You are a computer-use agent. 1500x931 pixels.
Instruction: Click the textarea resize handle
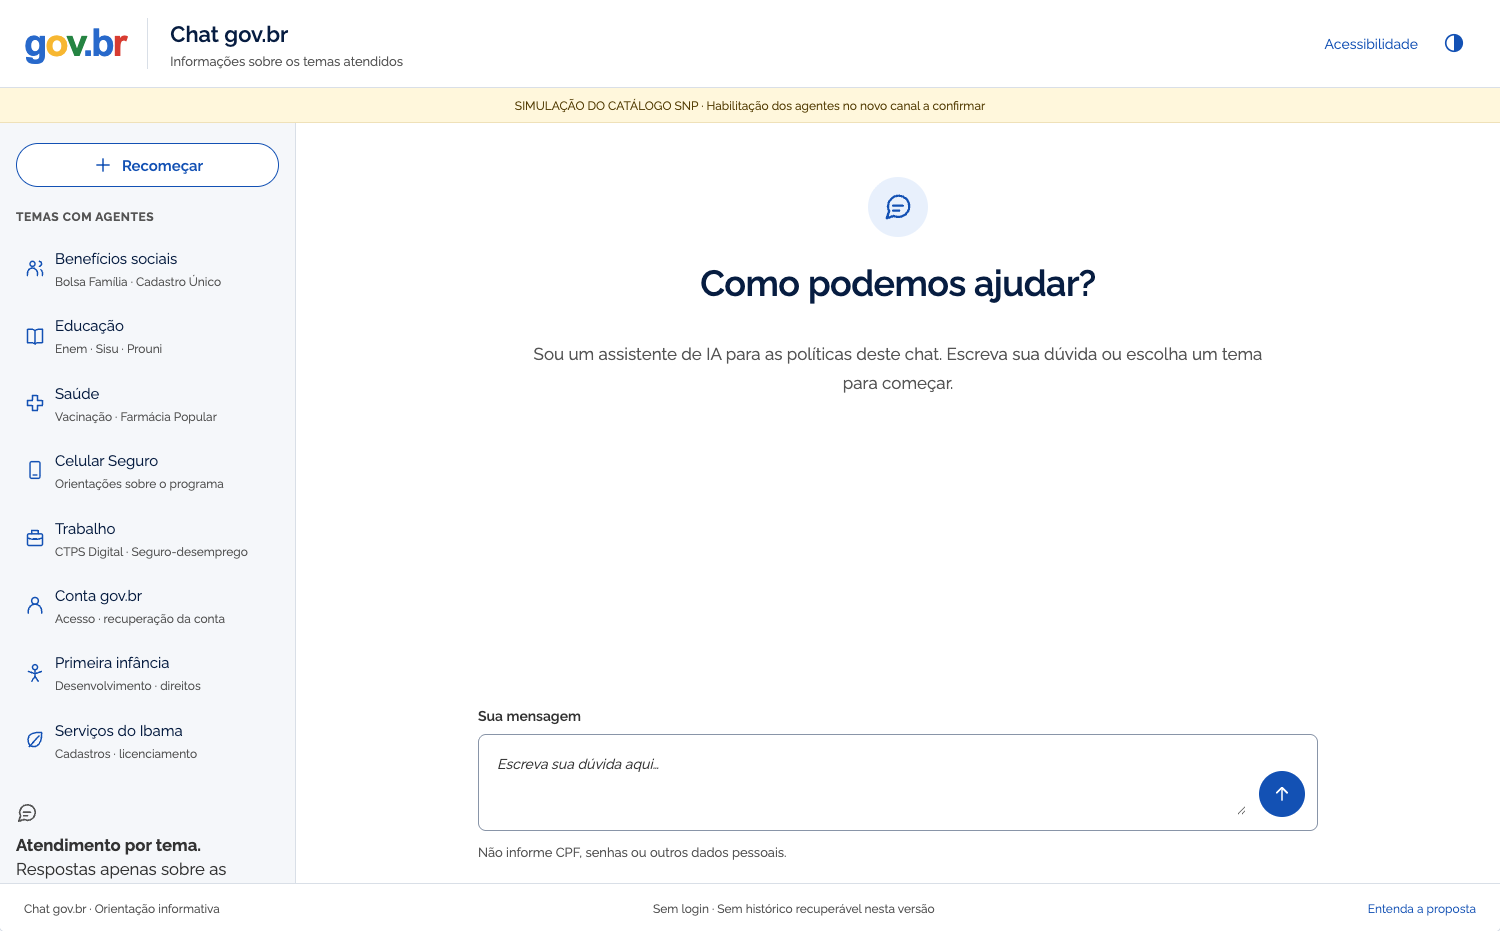click(1241, 810)
